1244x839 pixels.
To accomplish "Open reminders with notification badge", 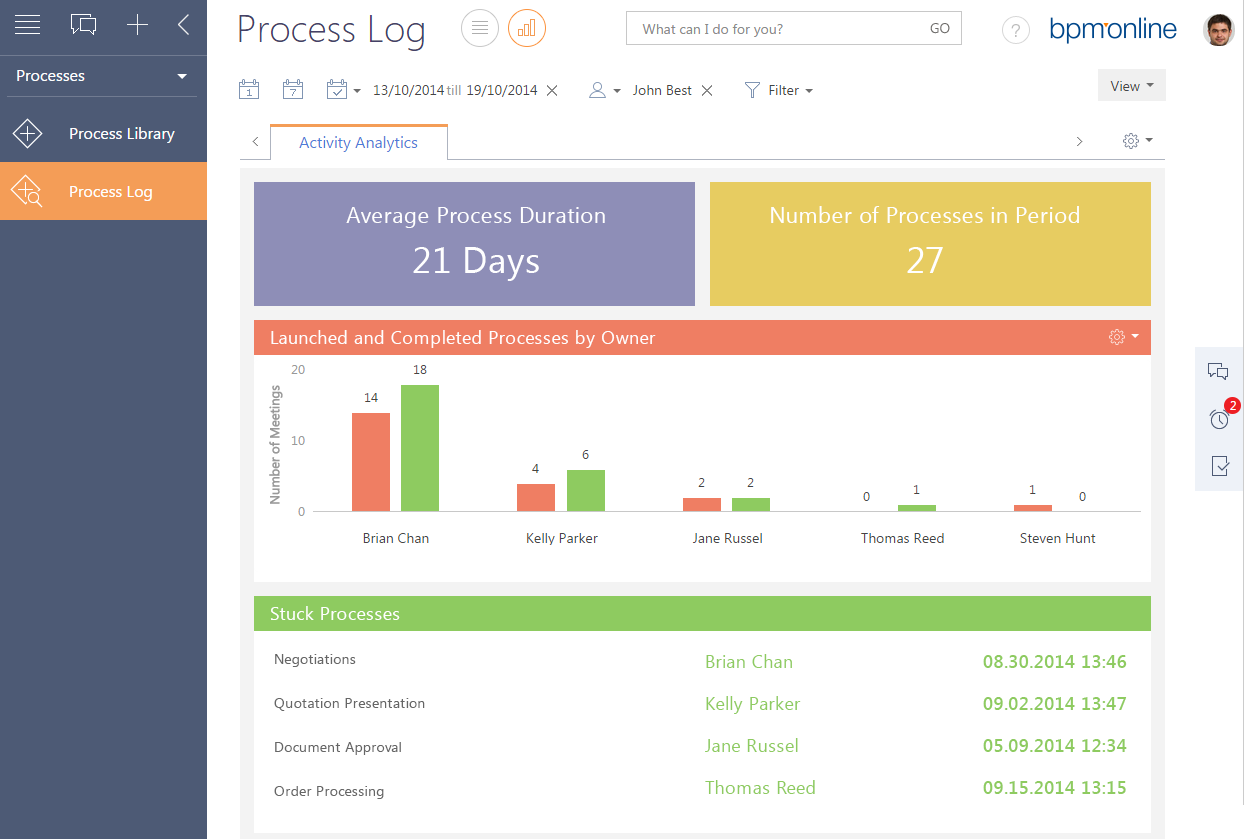I will pyautogui.click(x=1219, y=419).
